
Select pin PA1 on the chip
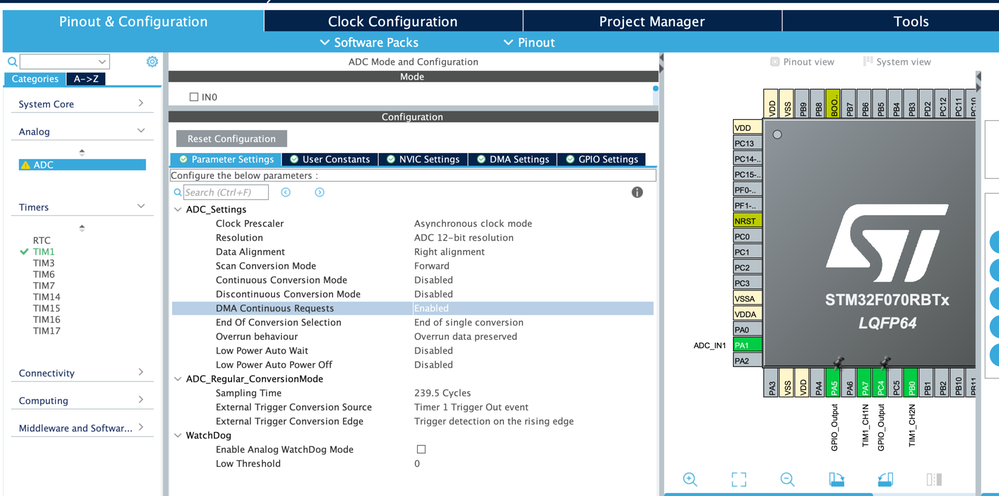pyautogui.click(x=748, y=345)
